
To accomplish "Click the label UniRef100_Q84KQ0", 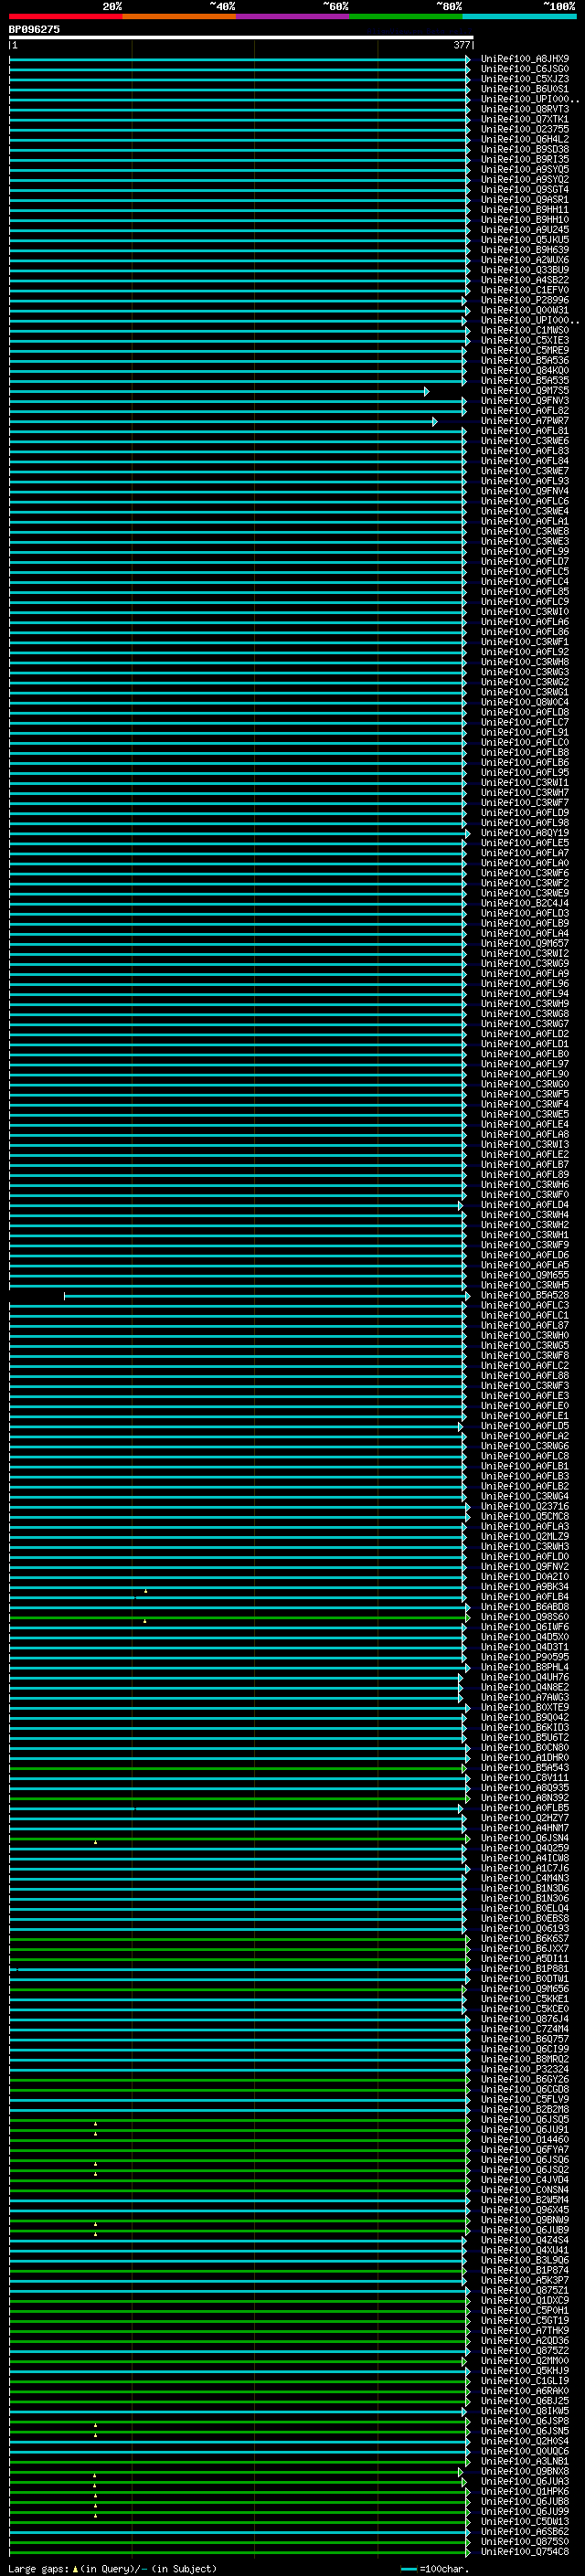I will coord(525,371).
